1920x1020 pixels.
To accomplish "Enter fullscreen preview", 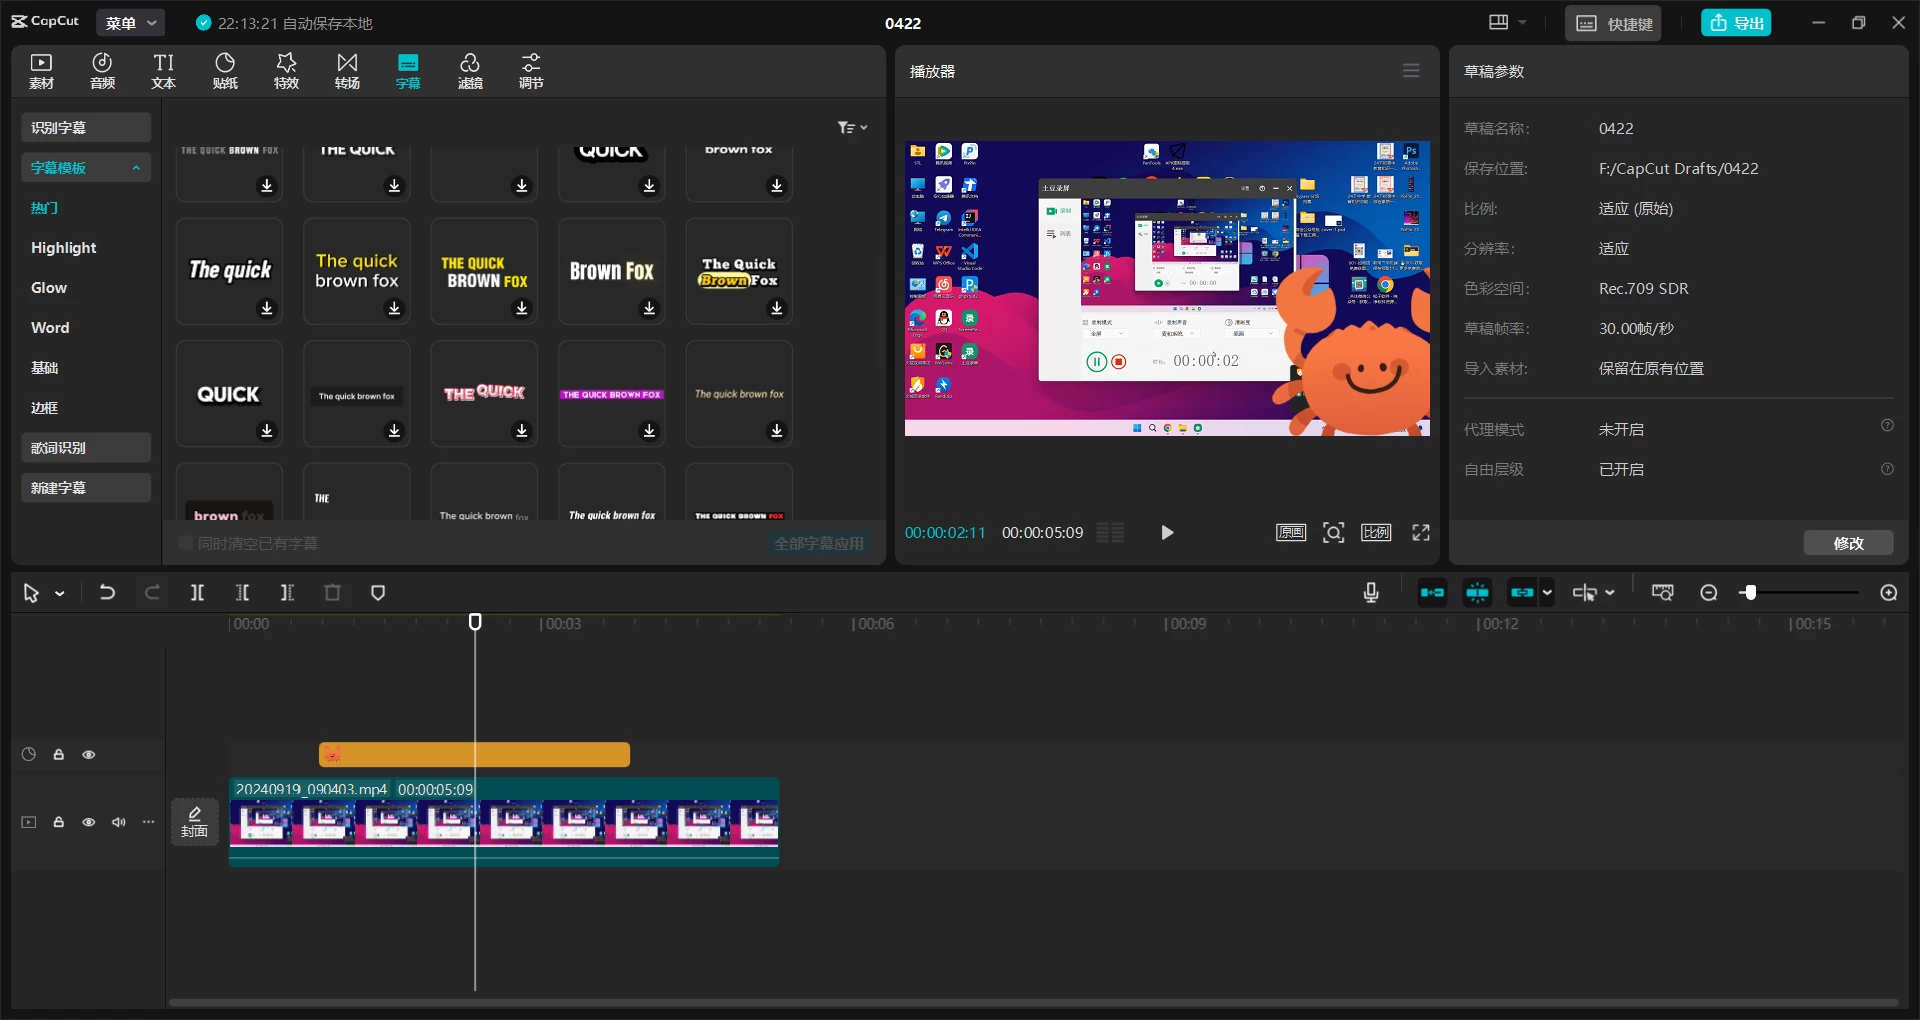I will 1421,533.
